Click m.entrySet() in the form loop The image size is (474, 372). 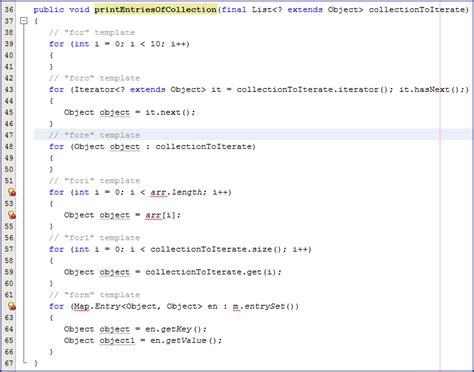coord(265,306)
